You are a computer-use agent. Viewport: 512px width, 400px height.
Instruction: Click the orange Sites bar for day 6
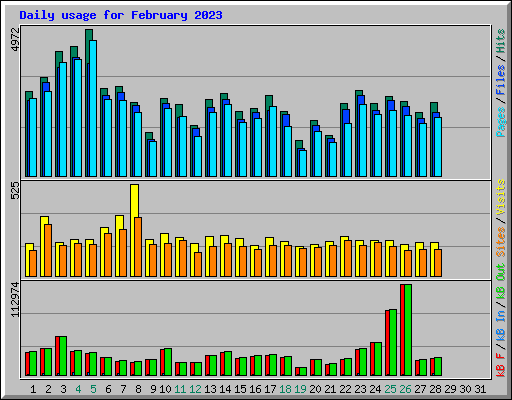coord(108,255)
